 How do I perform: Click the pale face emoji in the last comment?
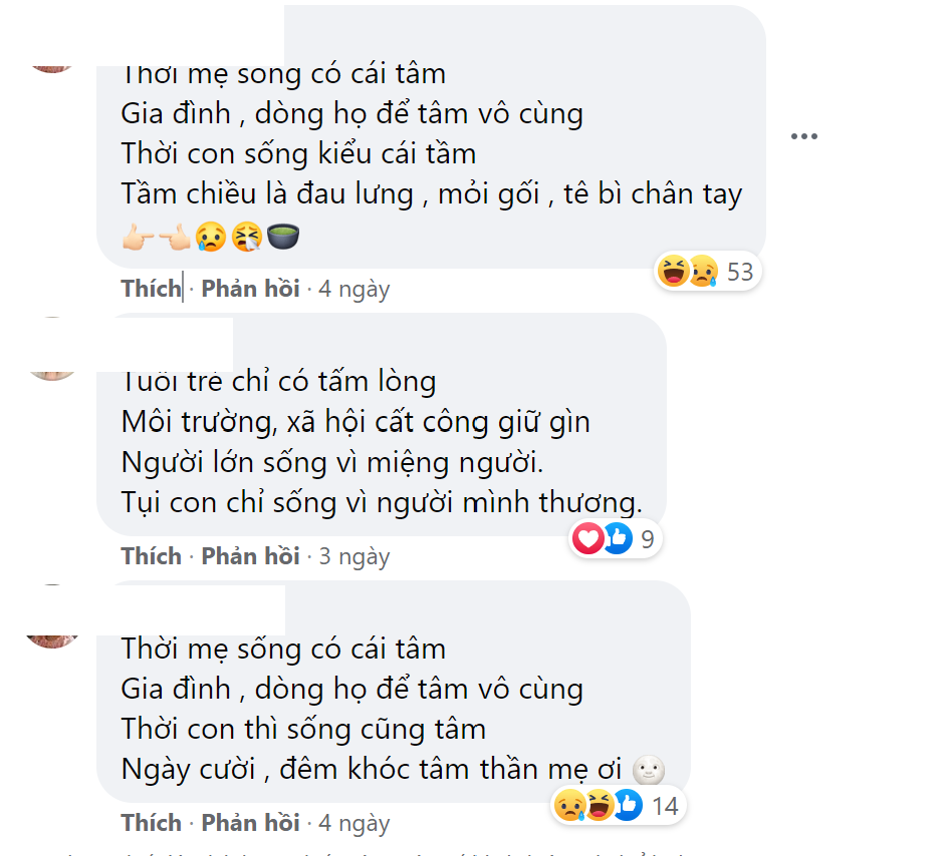pos(650,770)
